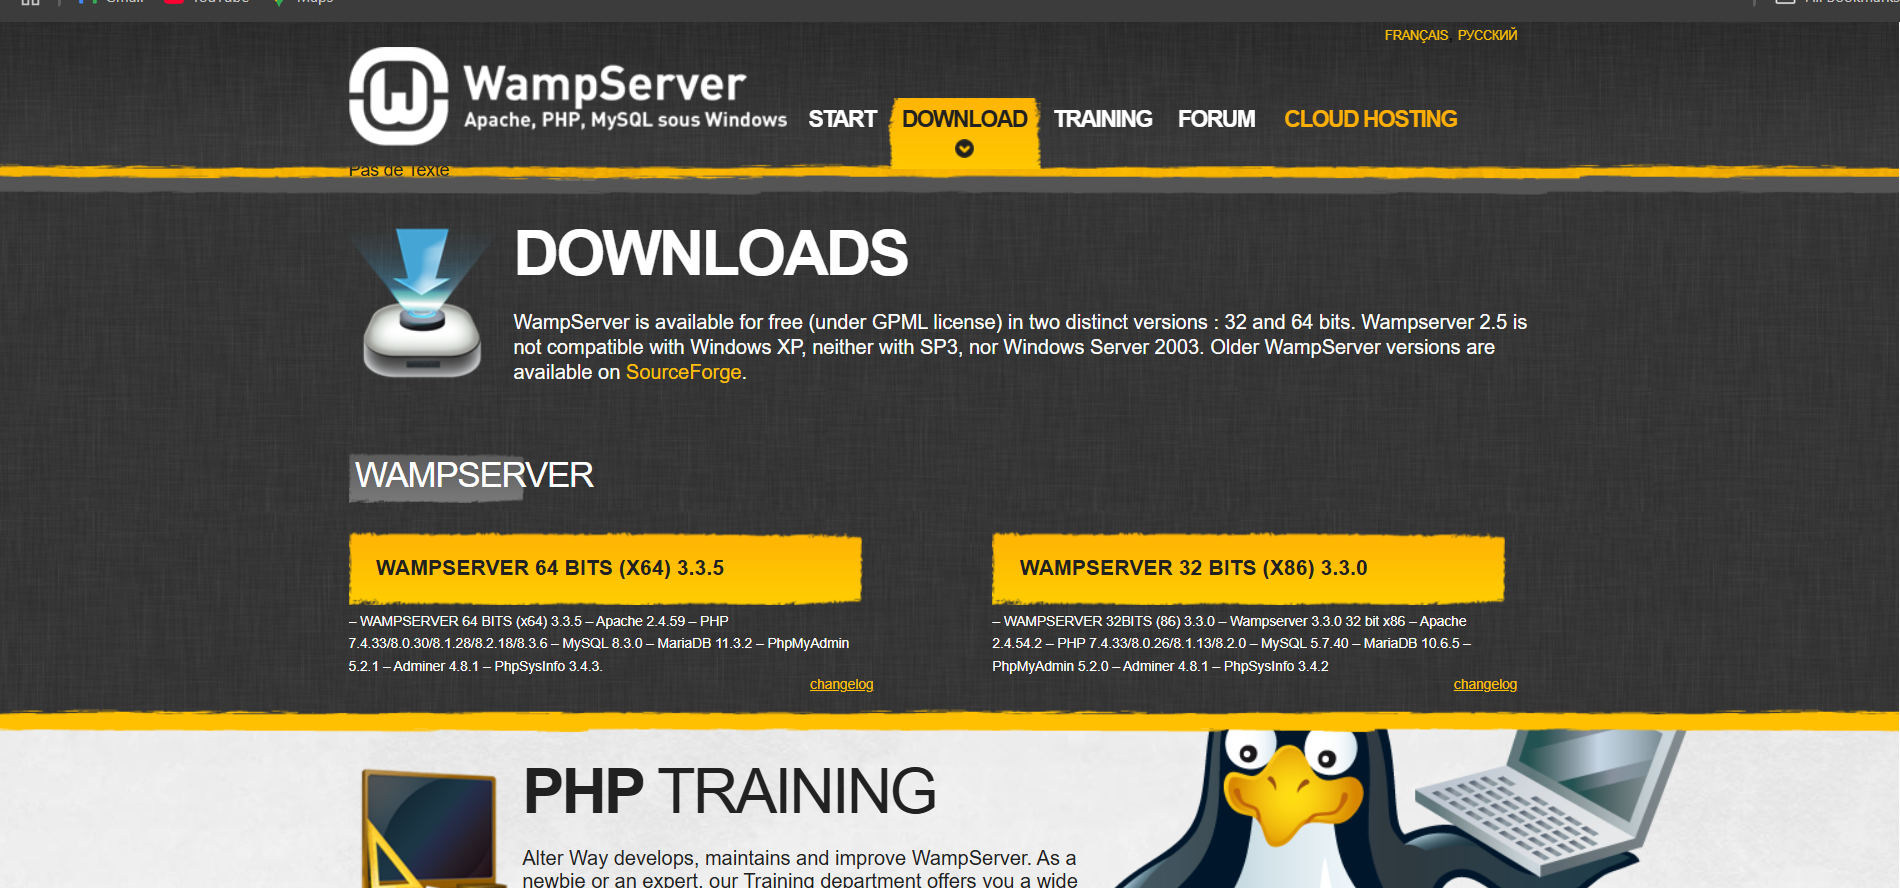Click the penguin mascot image

(1290, 808)
